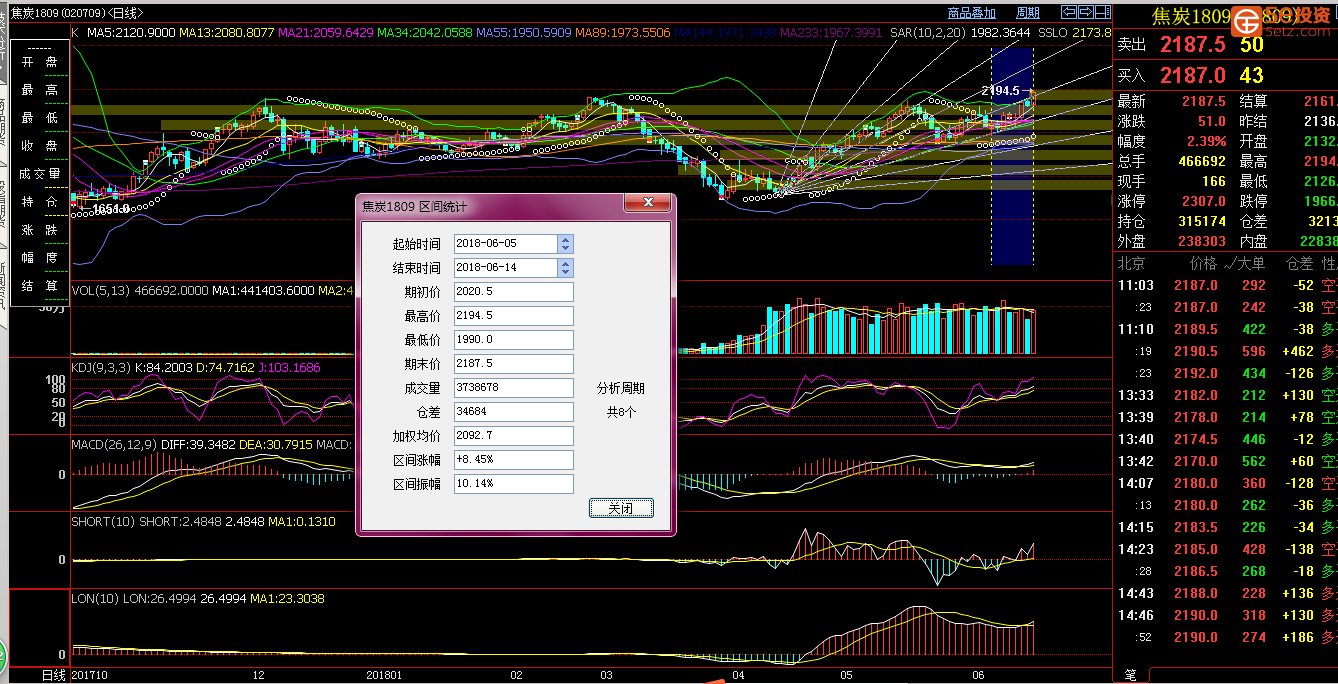Click the 关闭 button in the dialog
Screen dimensions: 1338x684
coord(621,508)
